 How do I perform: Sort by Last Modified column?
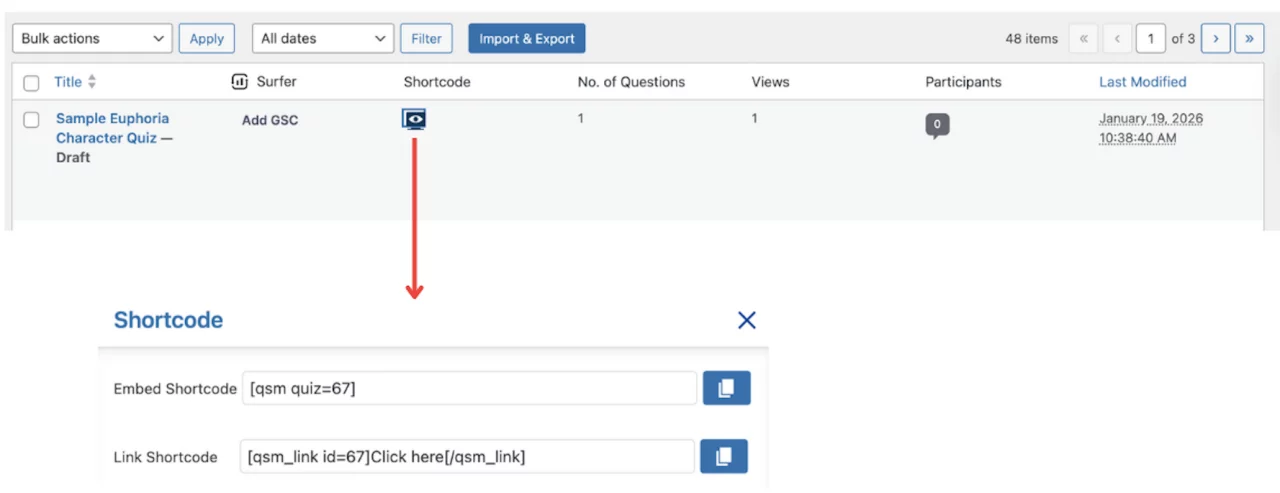1142,82
